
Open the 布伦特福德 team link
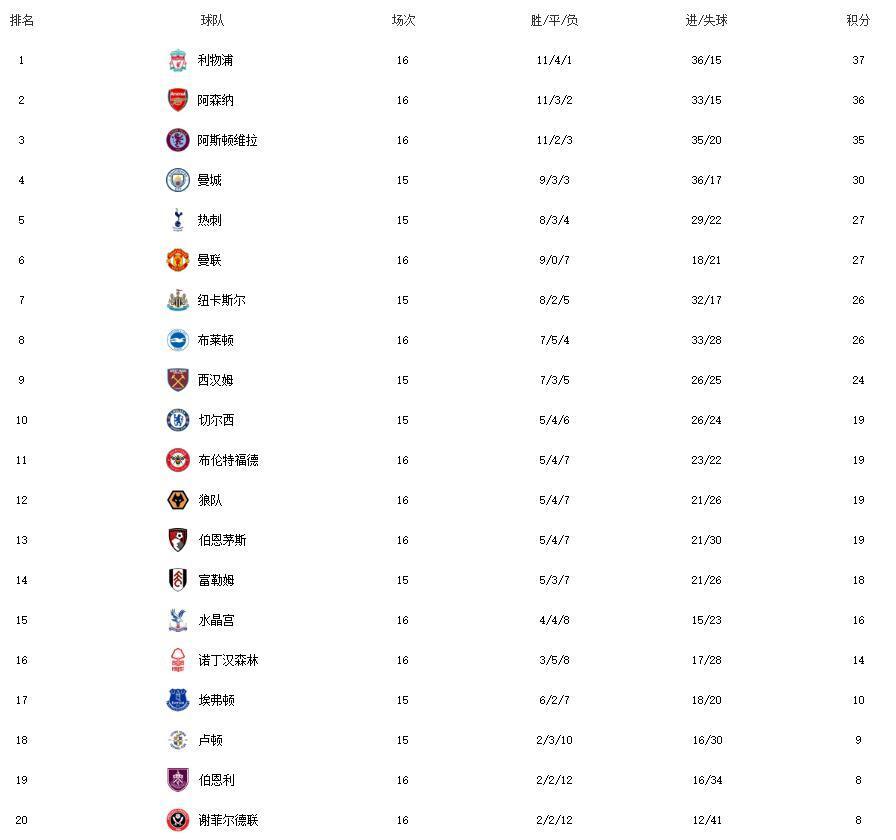tap(228, 460)
